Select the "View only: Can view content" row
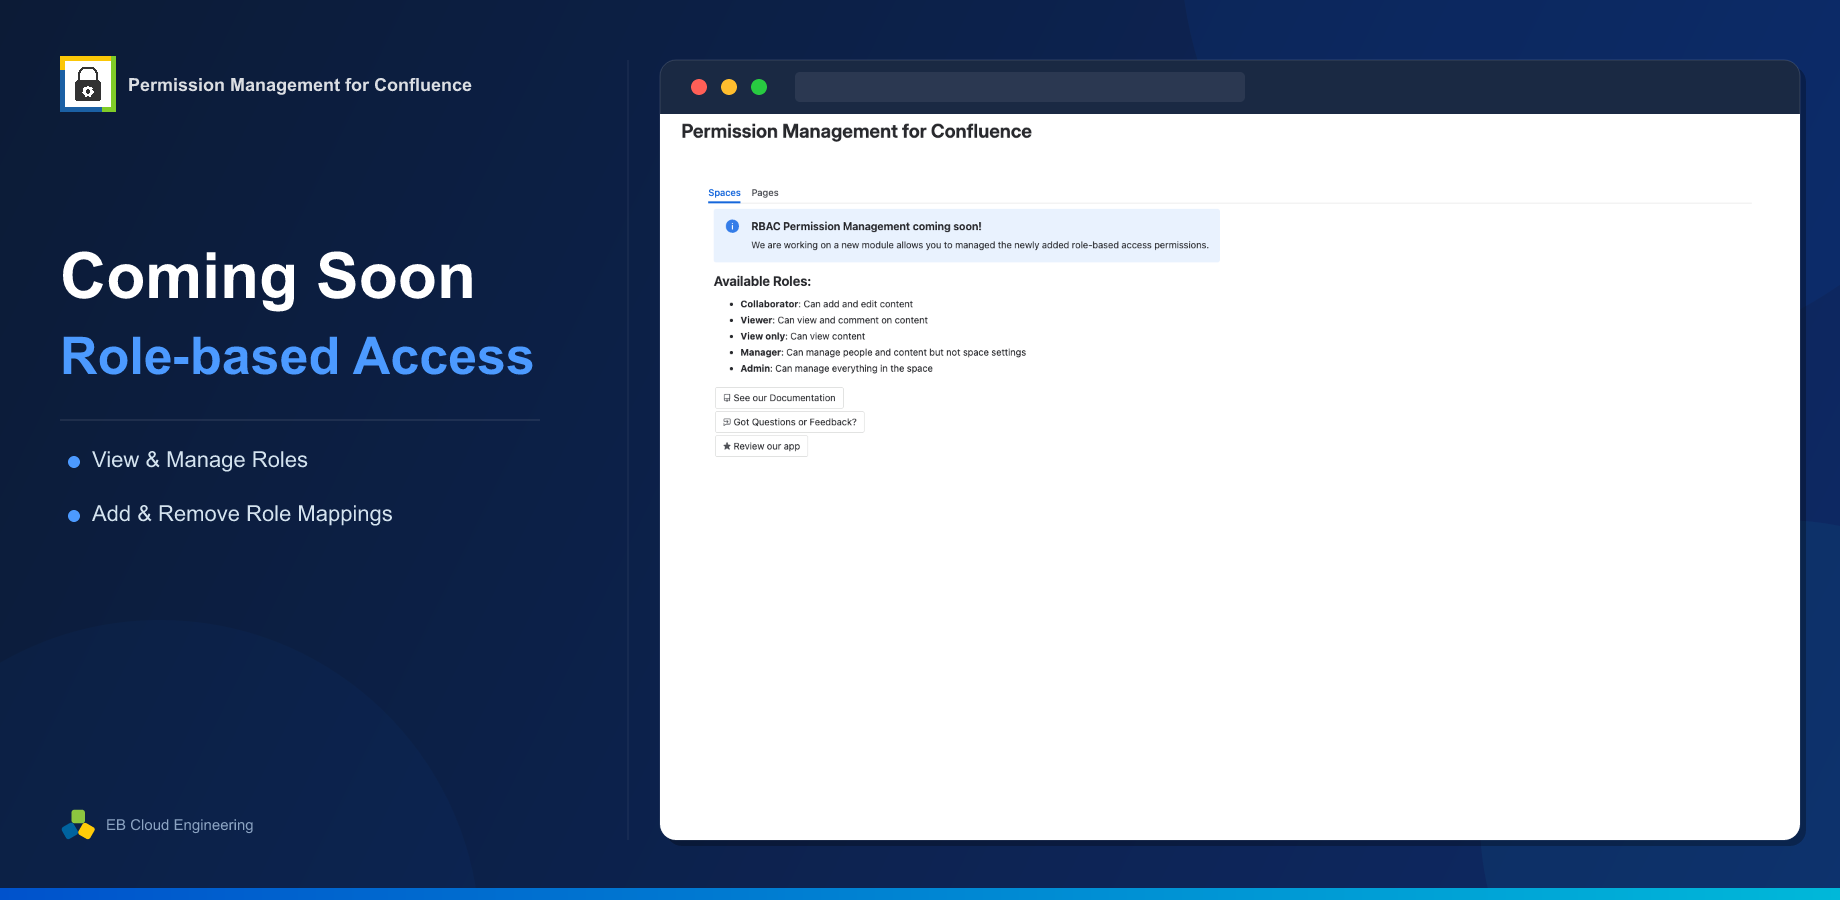 pos(802,336)
